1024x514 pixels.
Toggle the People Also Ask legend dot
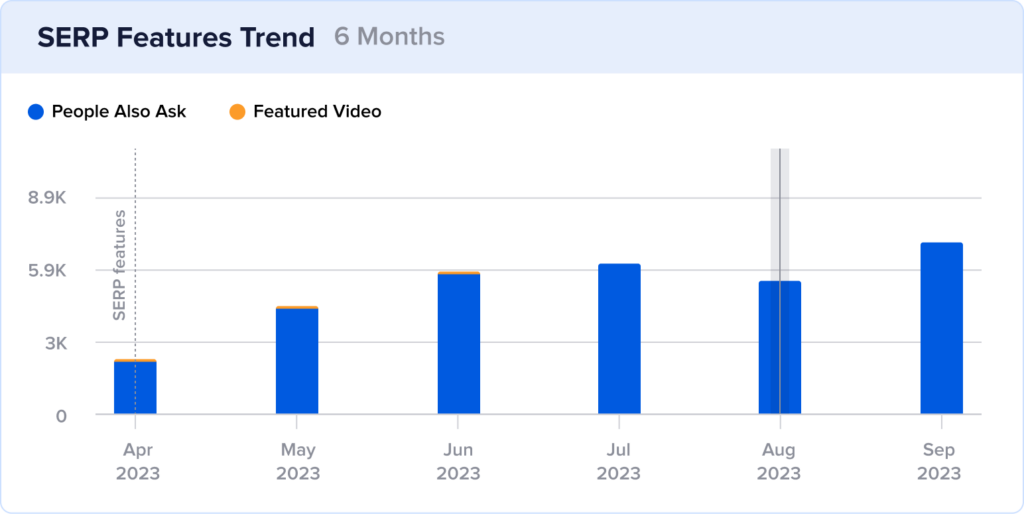(x=36, y=112)
